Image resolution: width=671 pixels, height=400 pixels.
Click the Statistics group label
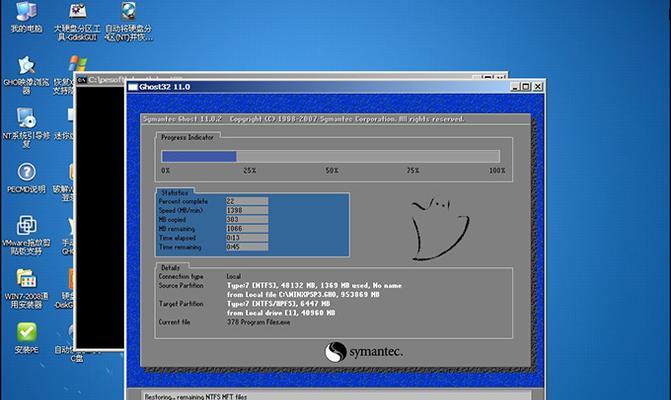pos(175,193)
